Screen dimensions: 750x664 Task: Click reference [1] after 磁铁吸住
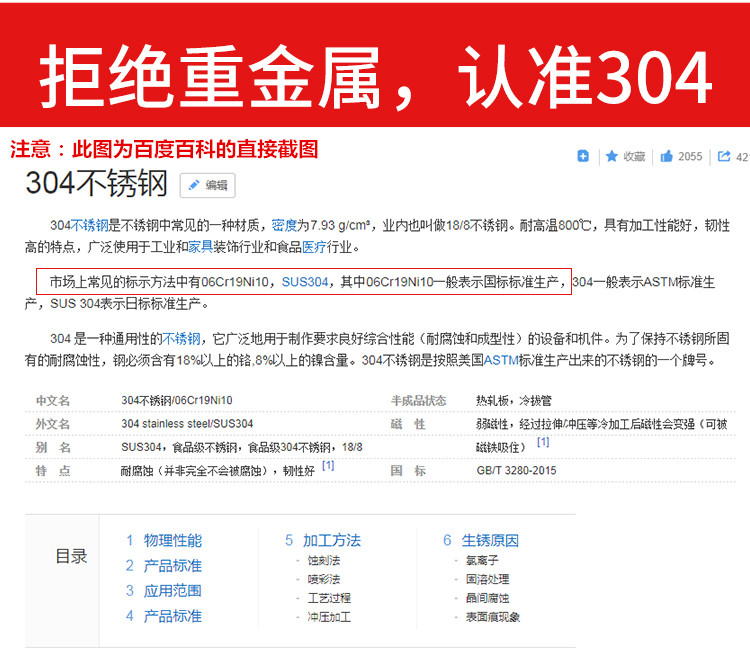[543, 442]
